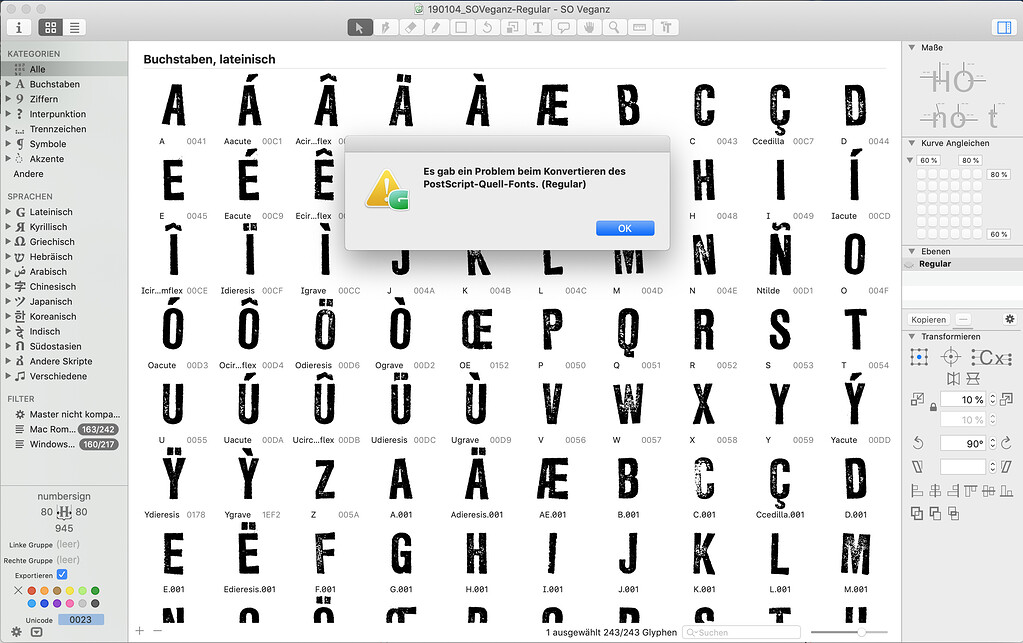Image resolution: width=1023 pixels, height=643 pixels.
Task: Align selection to horizontal centers
Action: 935,491
